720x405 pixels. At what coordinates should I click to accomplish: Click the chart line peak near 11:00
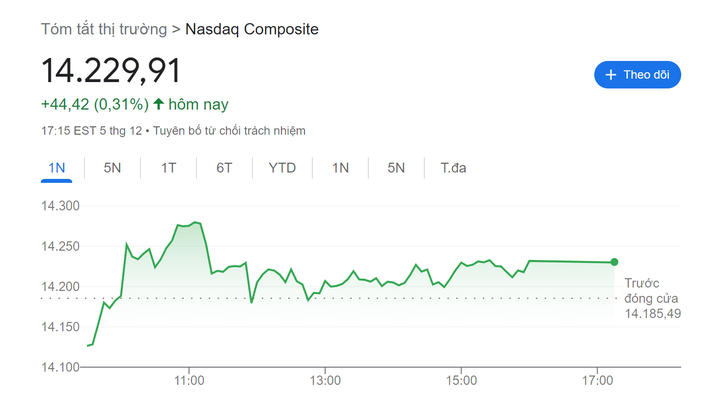(195, 222)
